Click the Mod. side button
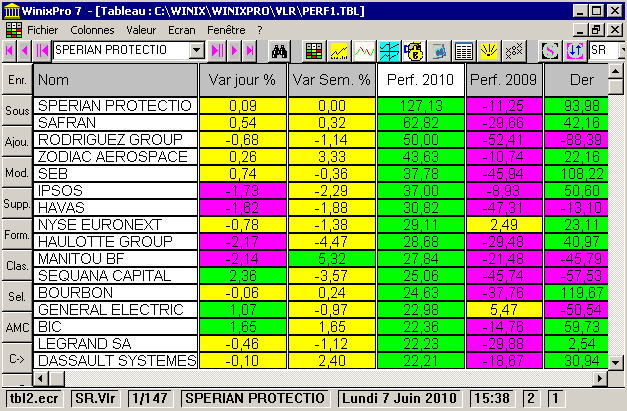Image resolution: width=627 pixels, height=411 pixels. (x=17, y=173)
